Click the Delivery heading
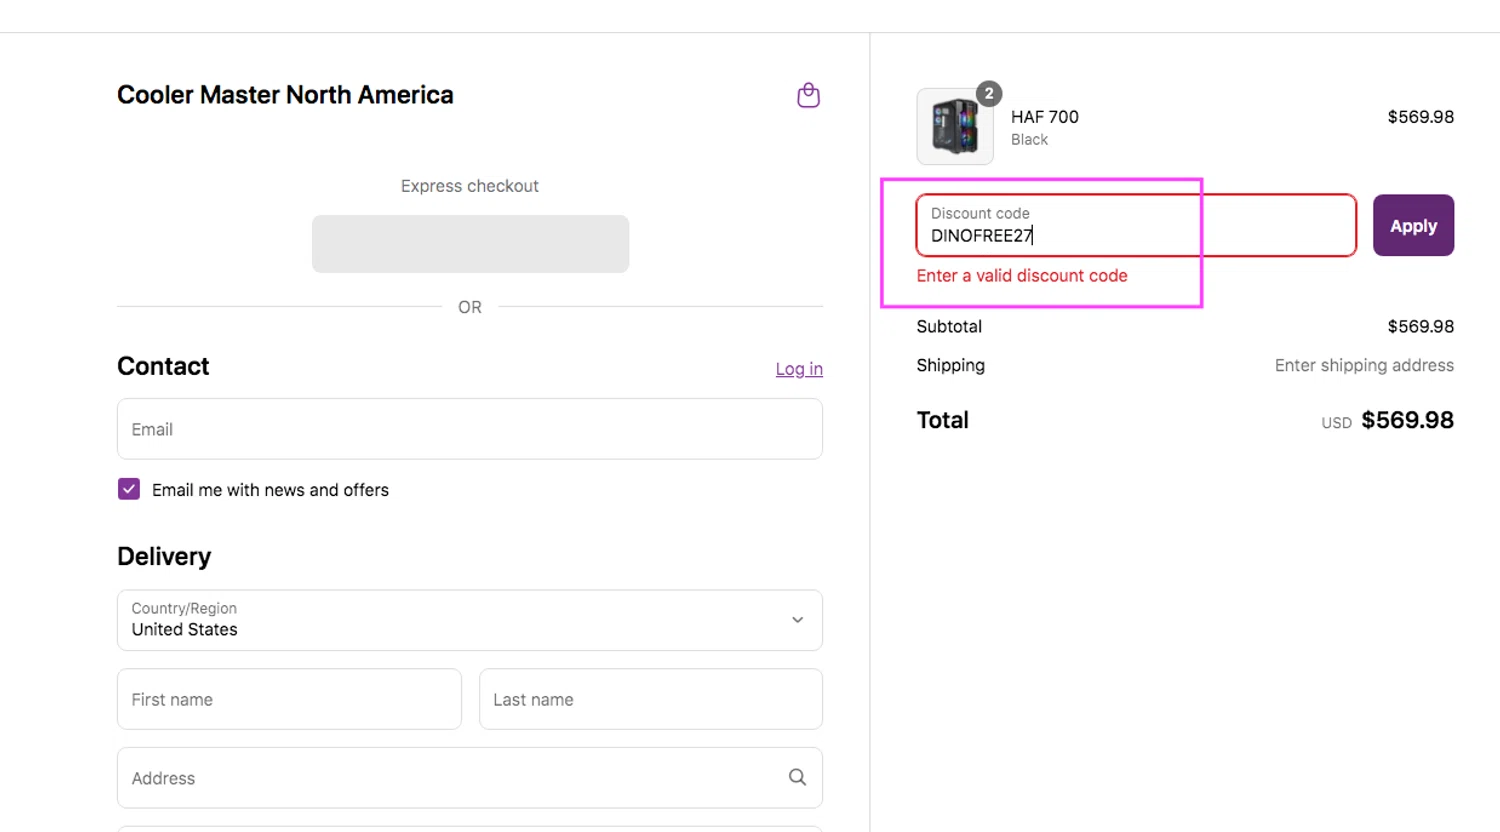 click(164, 556)
